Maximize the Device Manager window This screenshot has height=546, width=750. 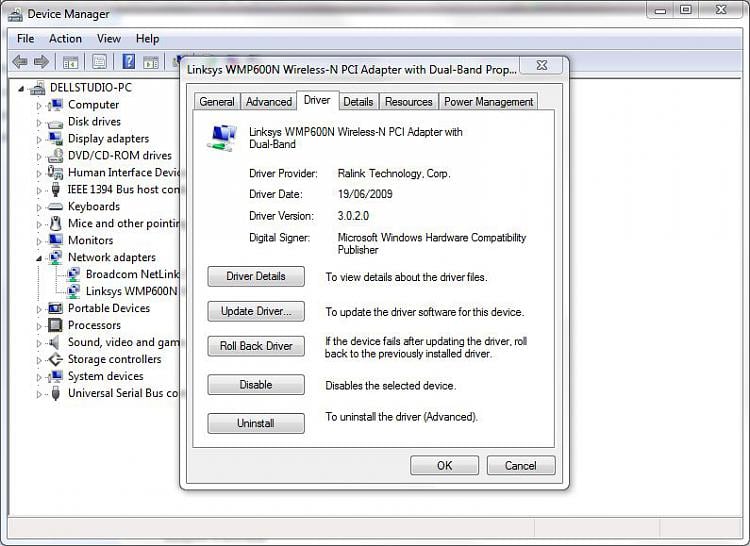click(x=686, y=10)
